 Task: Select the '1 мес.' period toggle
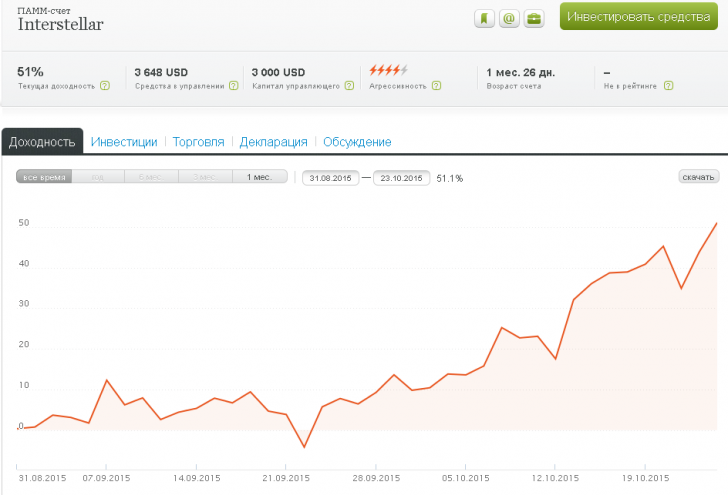[x=259, y=177]
